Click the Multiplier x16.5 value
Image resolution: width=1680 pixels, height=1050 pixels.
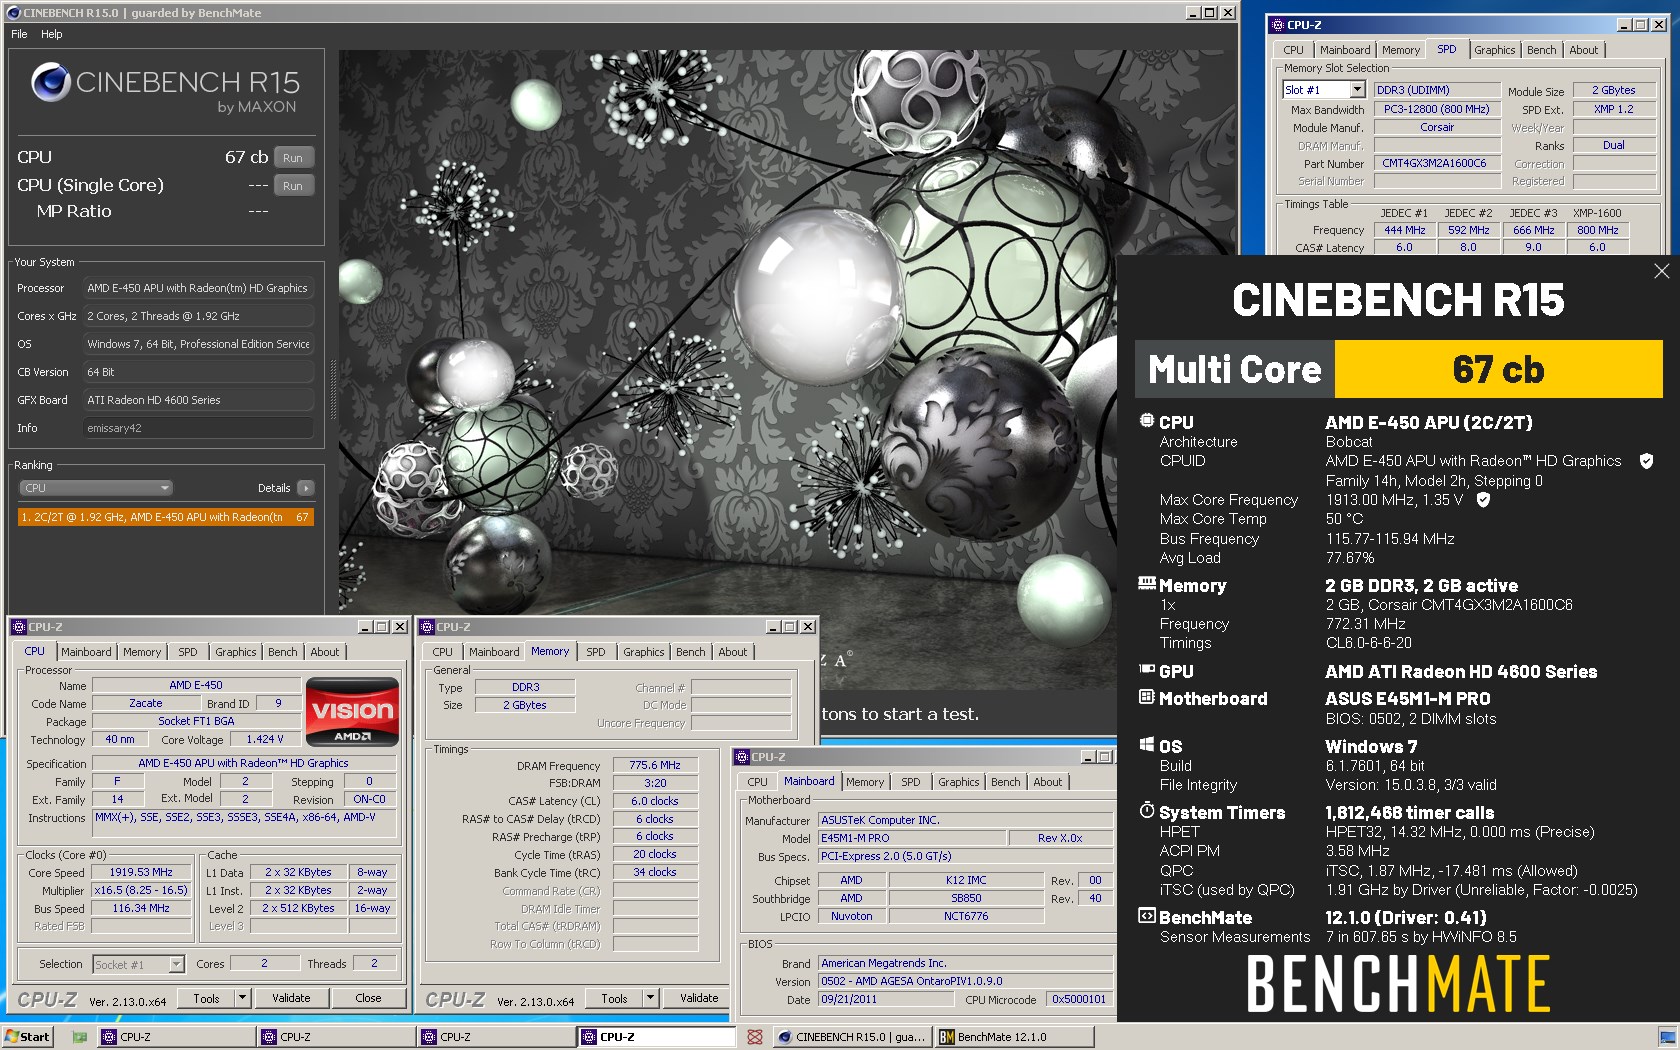tap(141, 890)
